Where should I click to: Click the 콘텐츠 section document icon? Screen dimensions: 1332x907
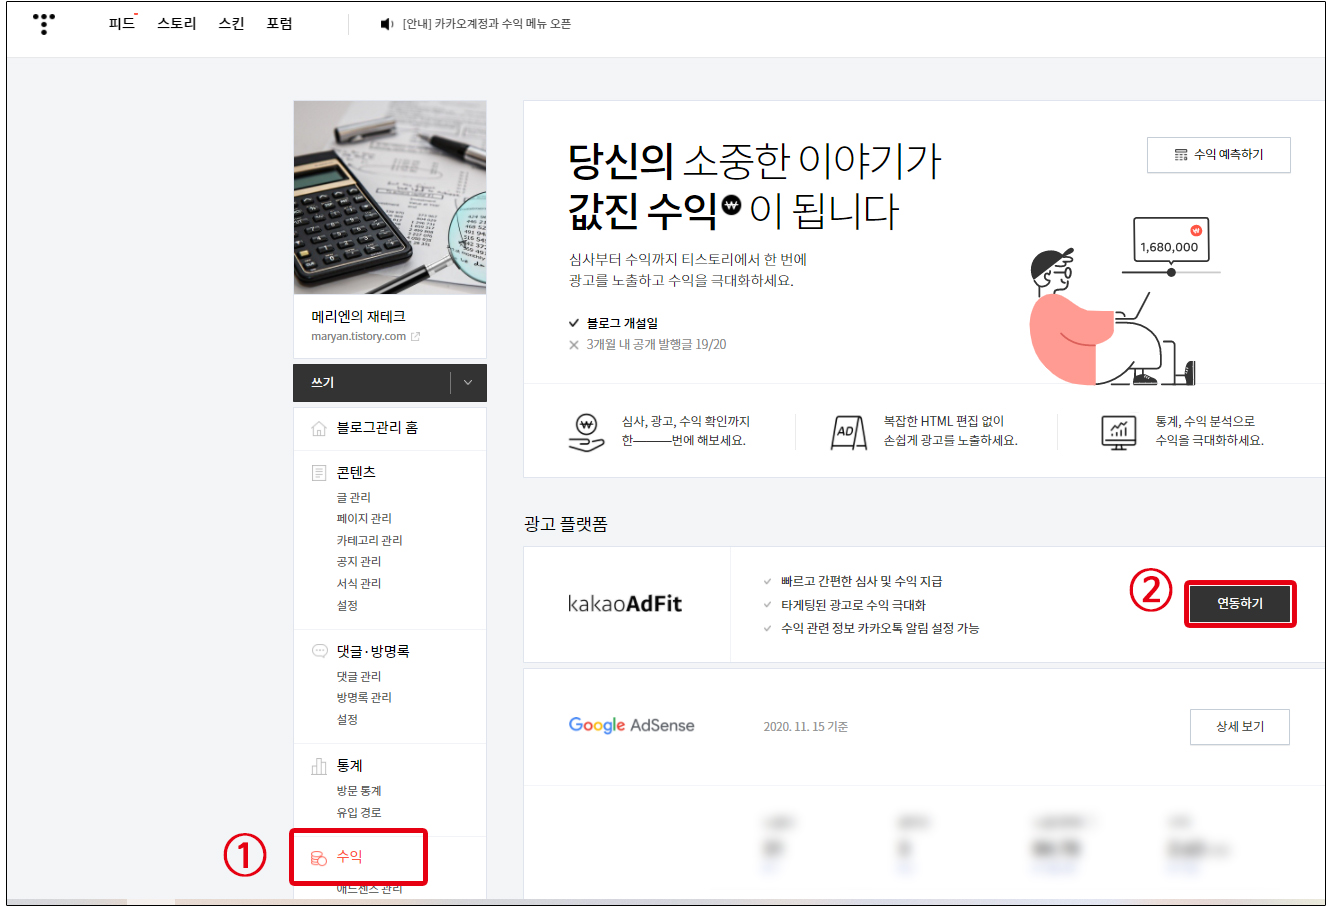pyautogui.click(x=319, y=473)
